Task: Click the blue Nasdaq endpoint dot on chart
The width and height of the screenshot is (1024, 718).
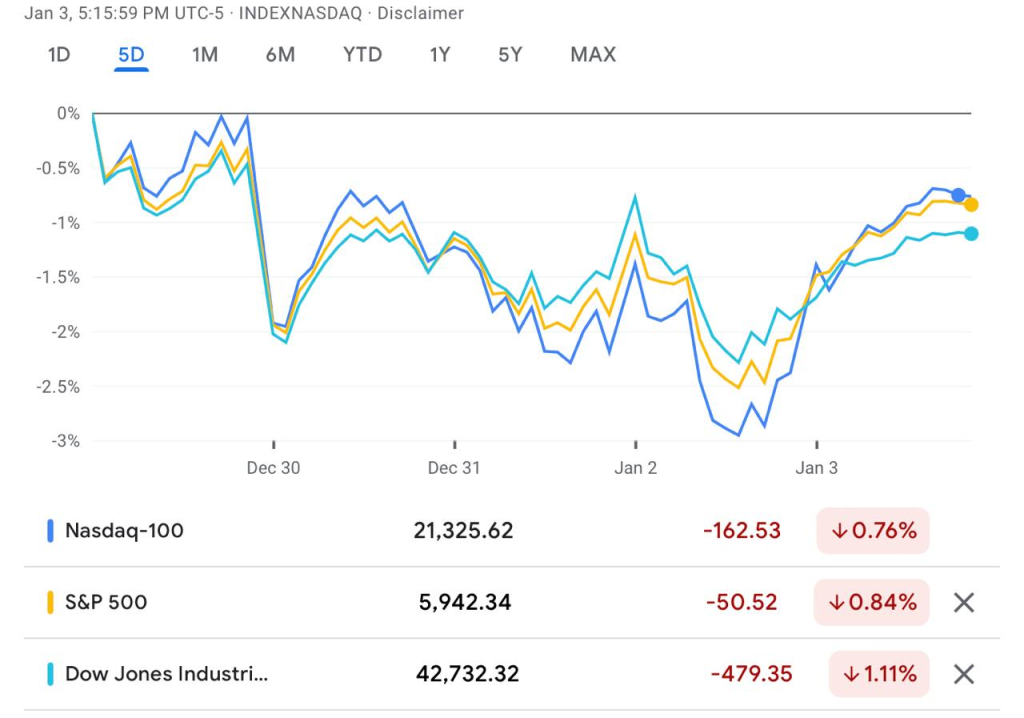Action: 958,195
